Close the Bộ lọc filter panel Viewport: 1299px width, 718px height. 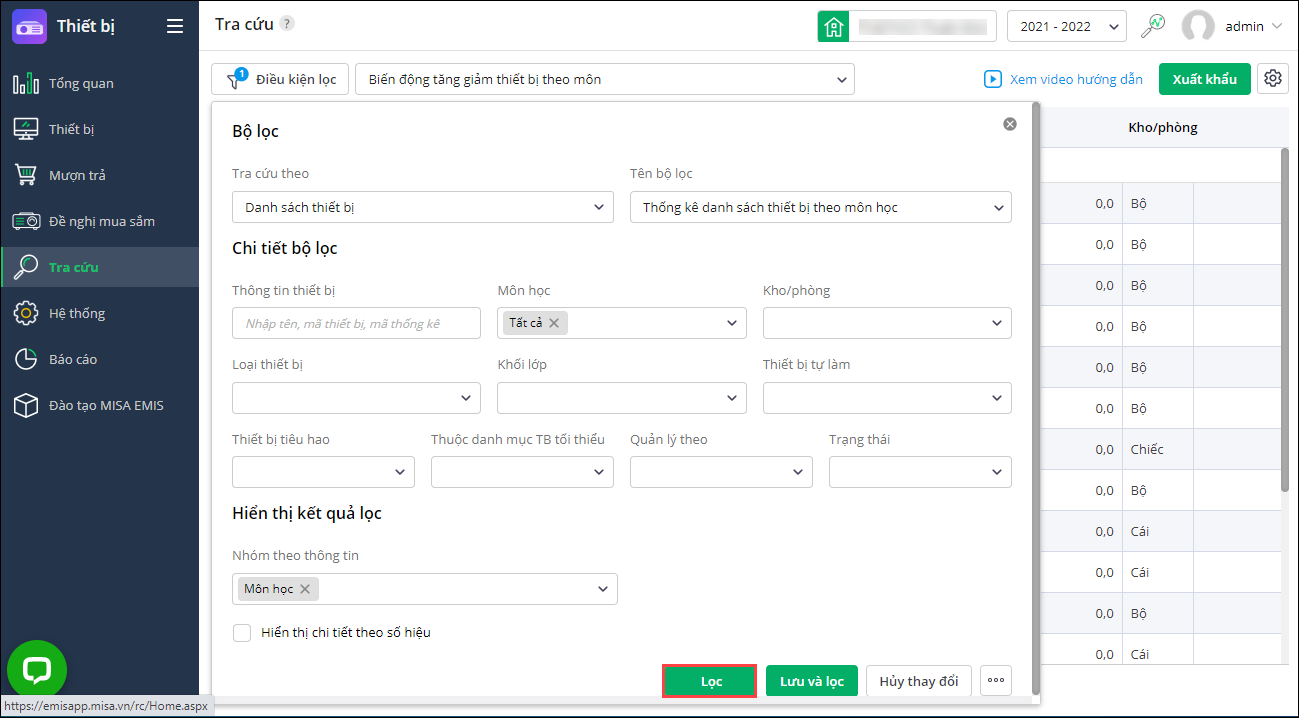[1010, 124]
